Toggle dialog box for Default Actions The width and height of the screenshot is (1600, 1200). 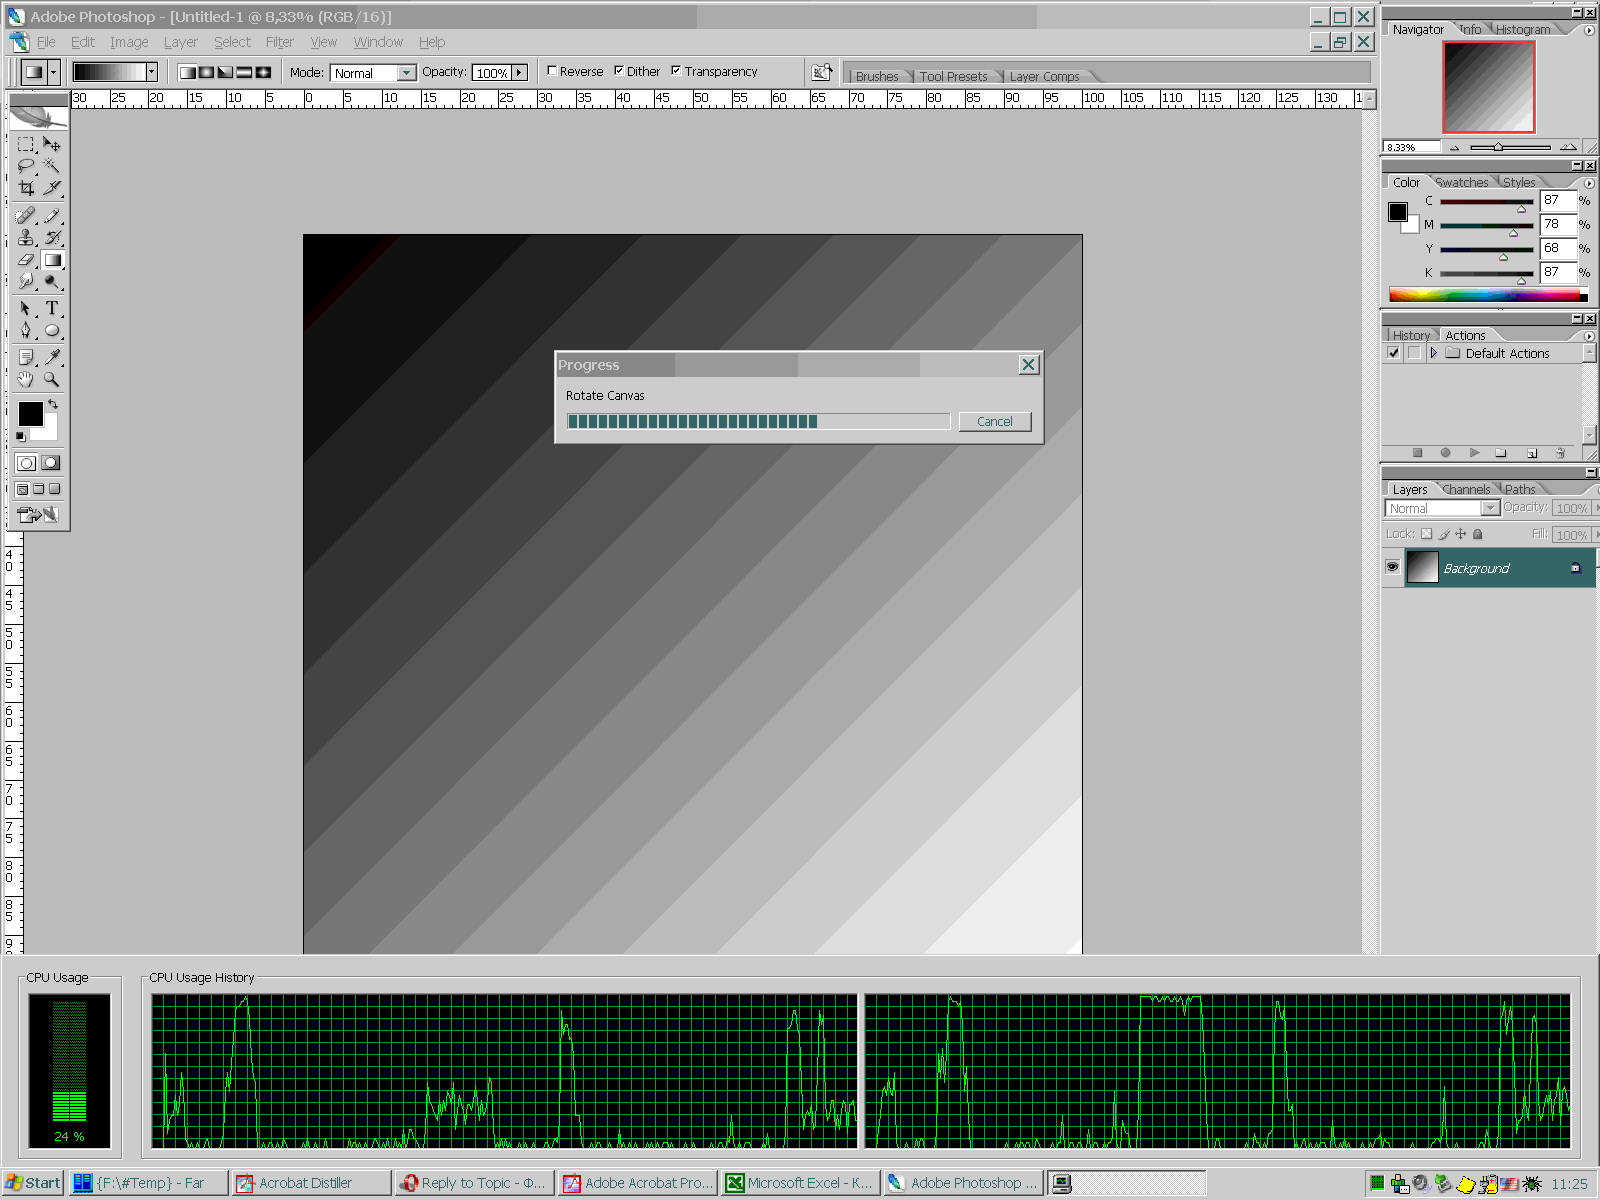point(1414,353)
